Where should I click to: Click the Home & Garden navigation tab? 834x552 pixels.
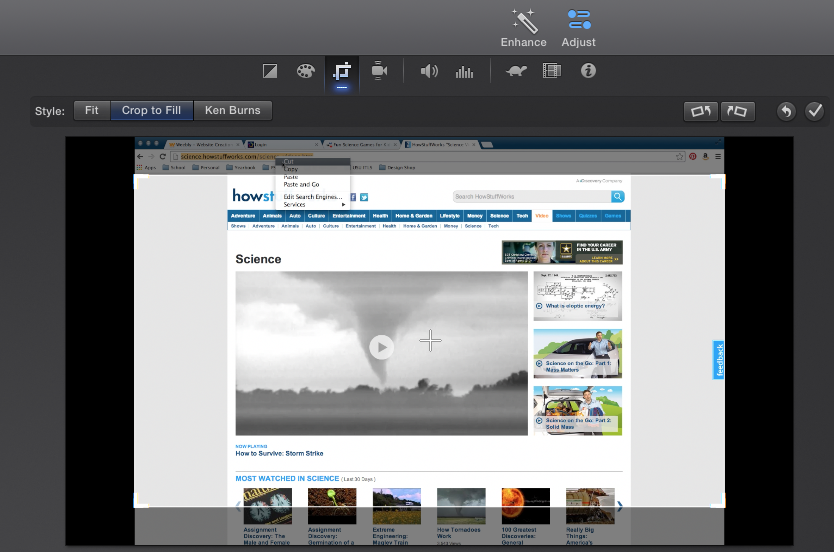click(x=413, y=216)
